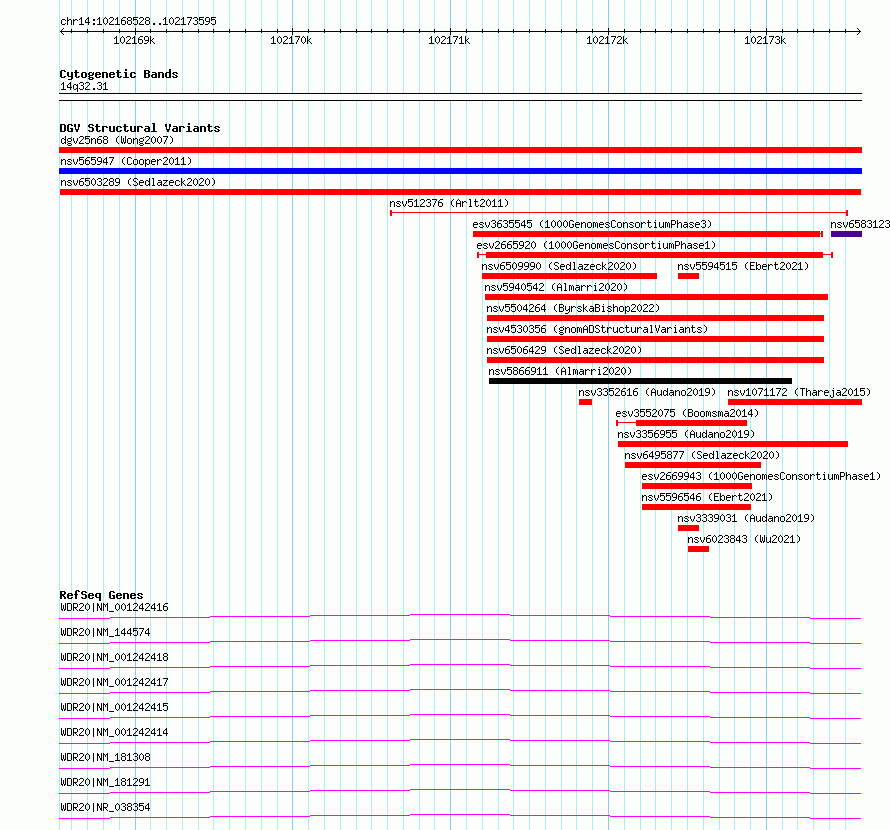Open WDR20|NM_001242415 transcript

[114, 707]
